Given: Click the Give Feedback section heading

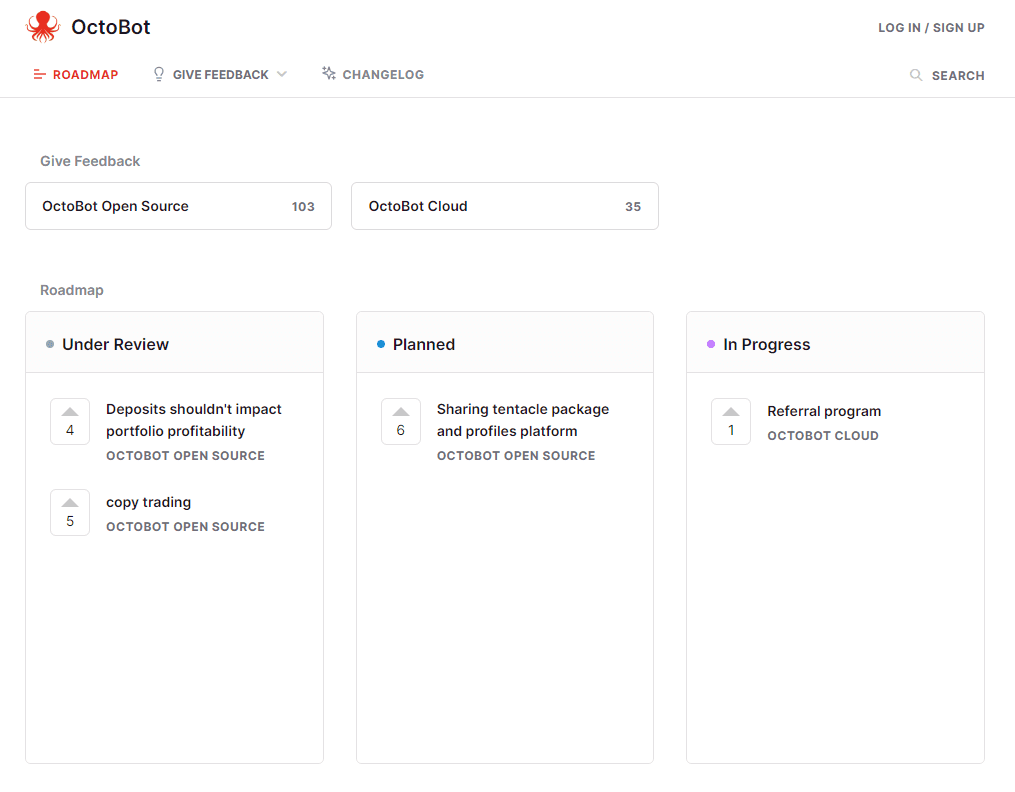Looking at the screenshot, I should pyautogui.click(x=90, y=161).
